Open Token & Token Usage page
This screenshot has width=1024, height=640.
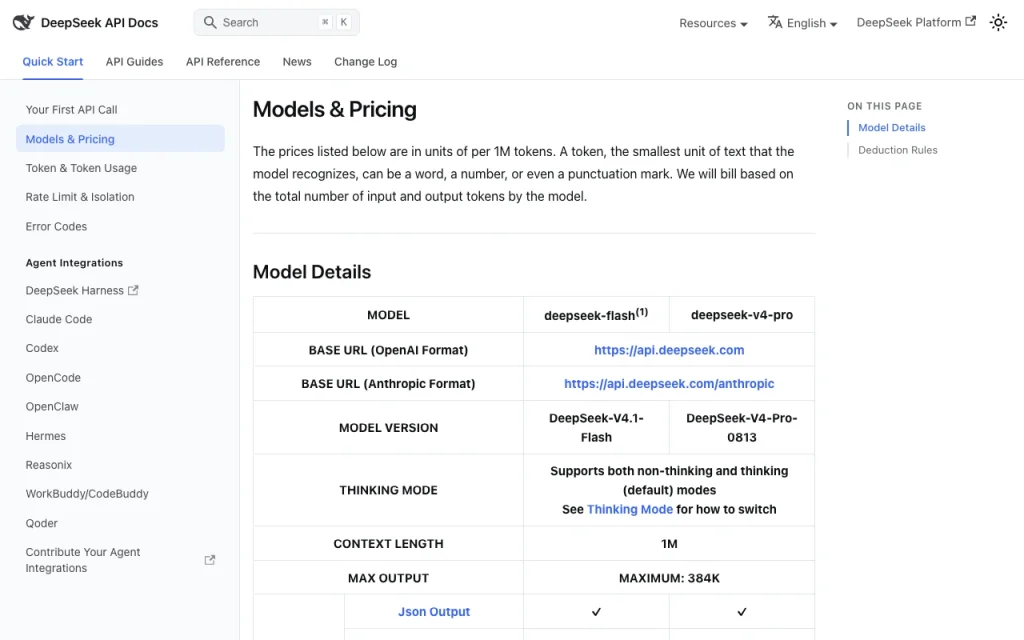tap(120, 168)
